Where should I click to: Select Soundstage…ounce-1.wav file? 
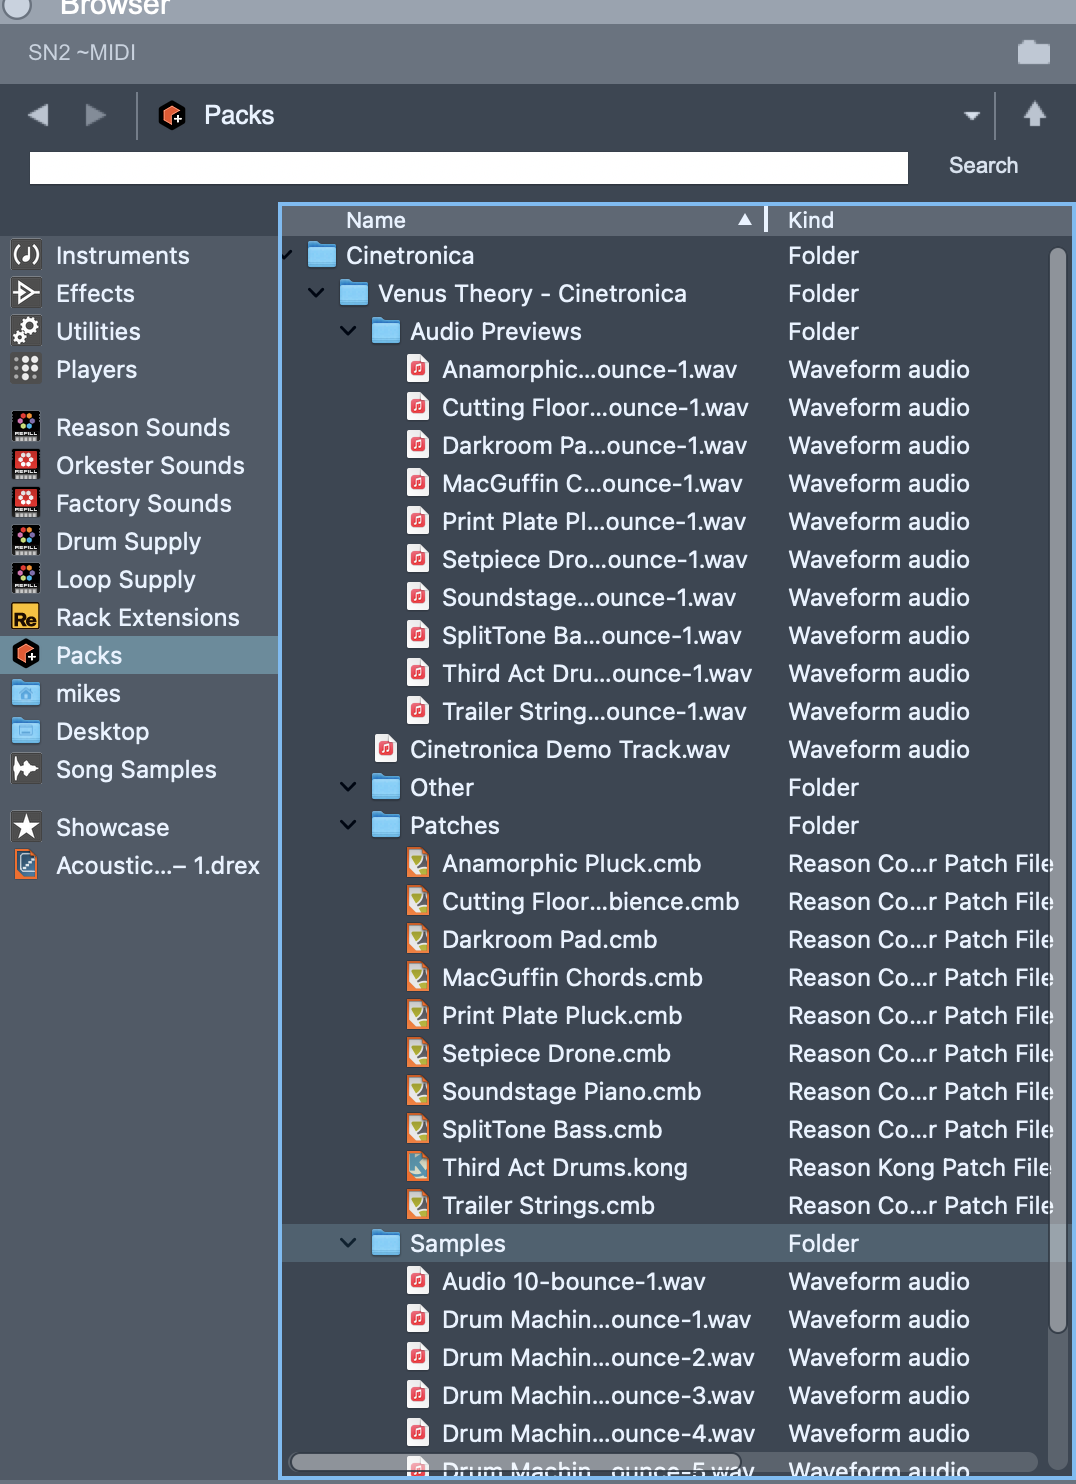(x=665, y=598)
